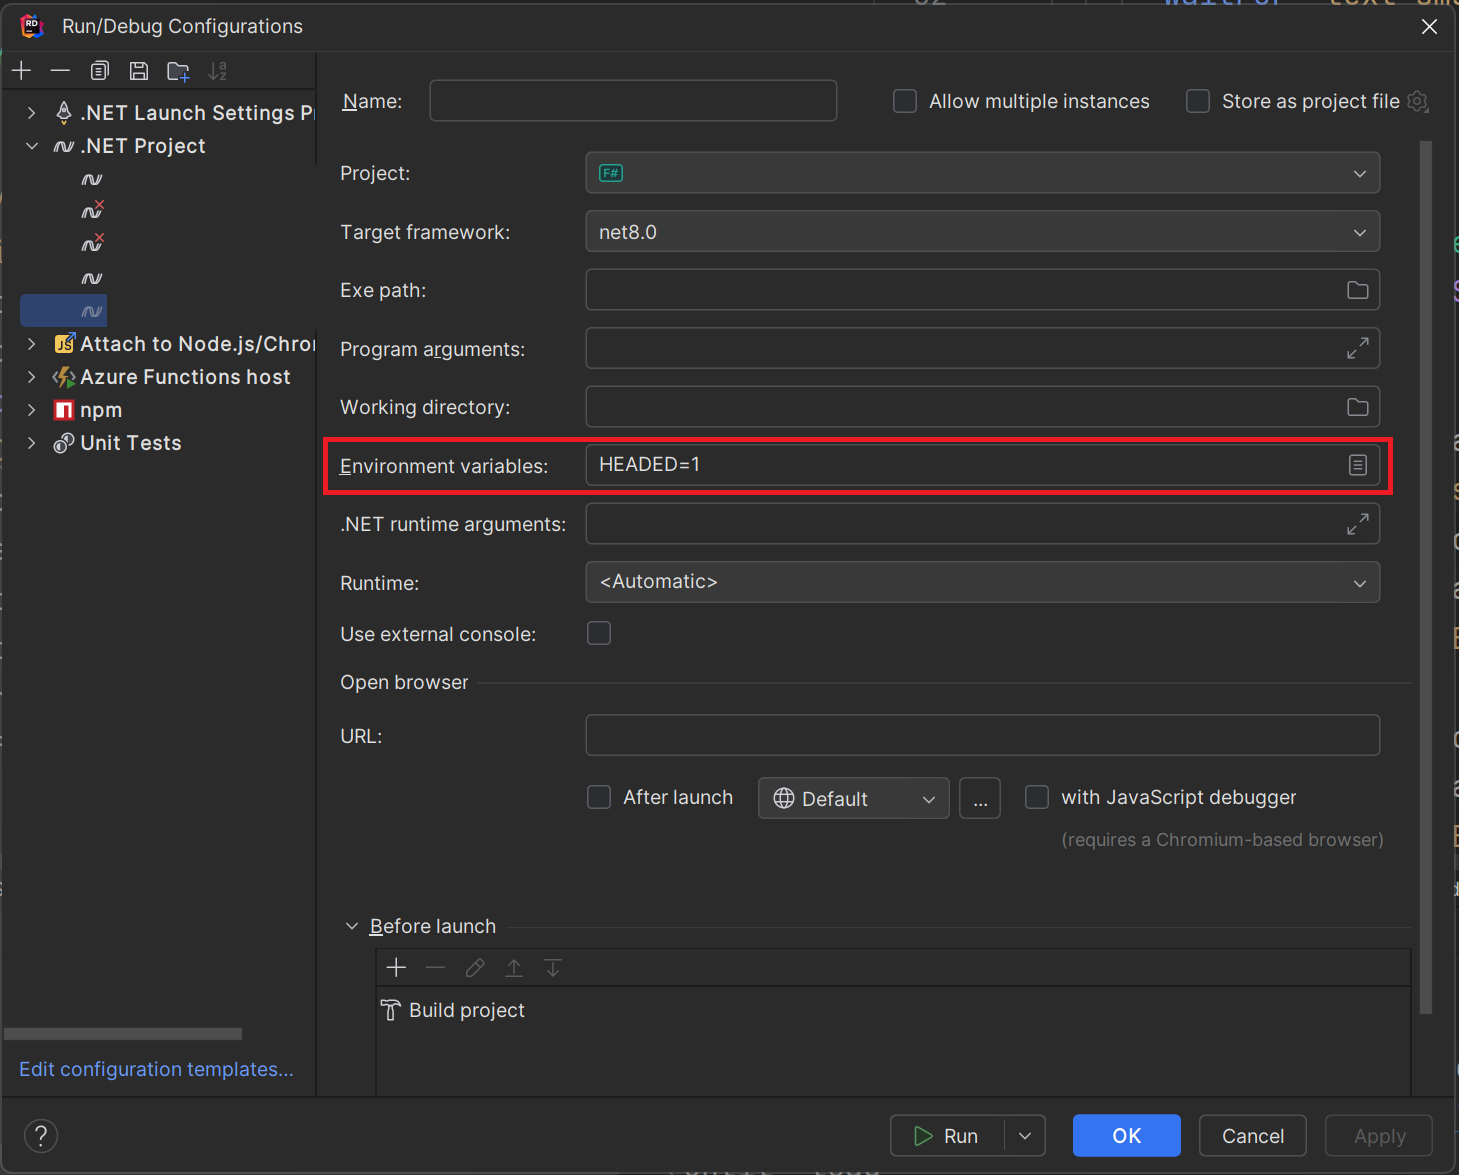Select the first .NET Project configuration entry
The height and width of the screenshot is (1175, 1459).
(x=92, y=179)
